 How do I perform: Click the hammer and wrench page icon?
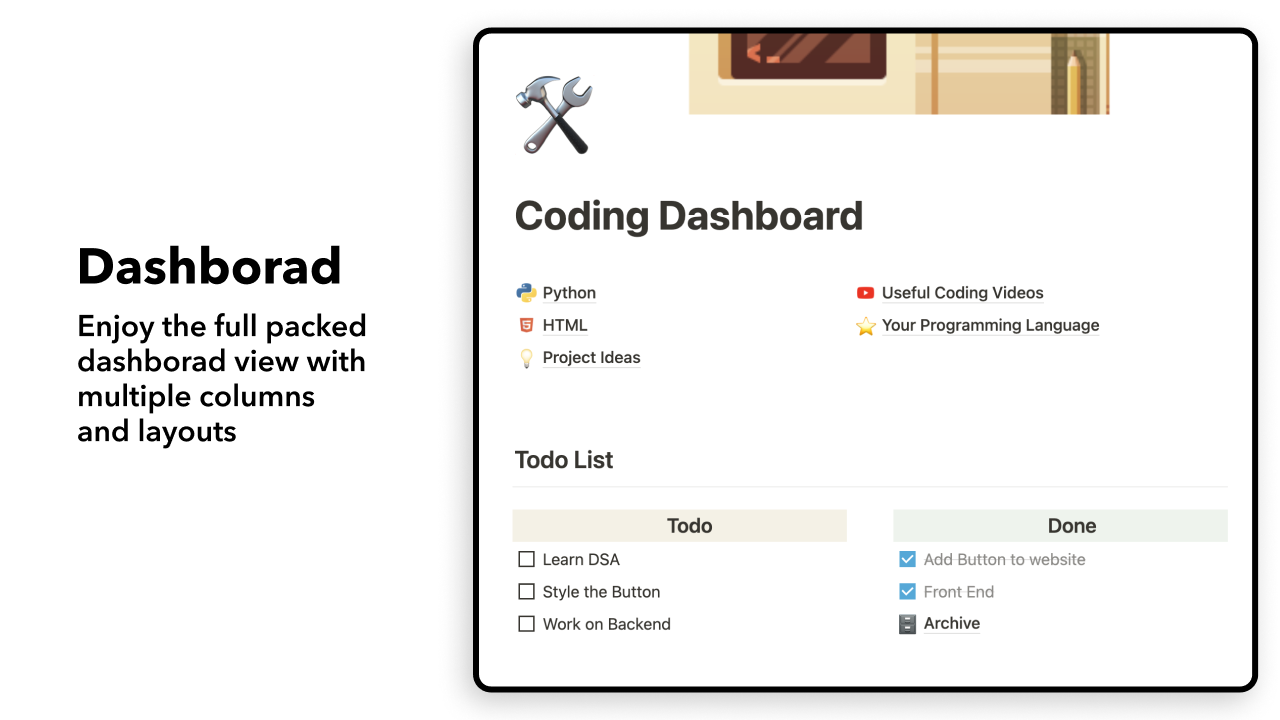pyautogui.click(x=553, y=113)
